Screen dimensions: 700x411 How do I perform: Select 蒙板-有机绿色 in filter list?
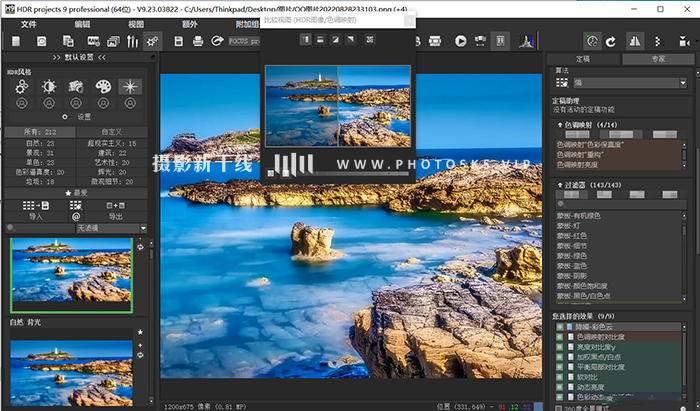point(579,216)
